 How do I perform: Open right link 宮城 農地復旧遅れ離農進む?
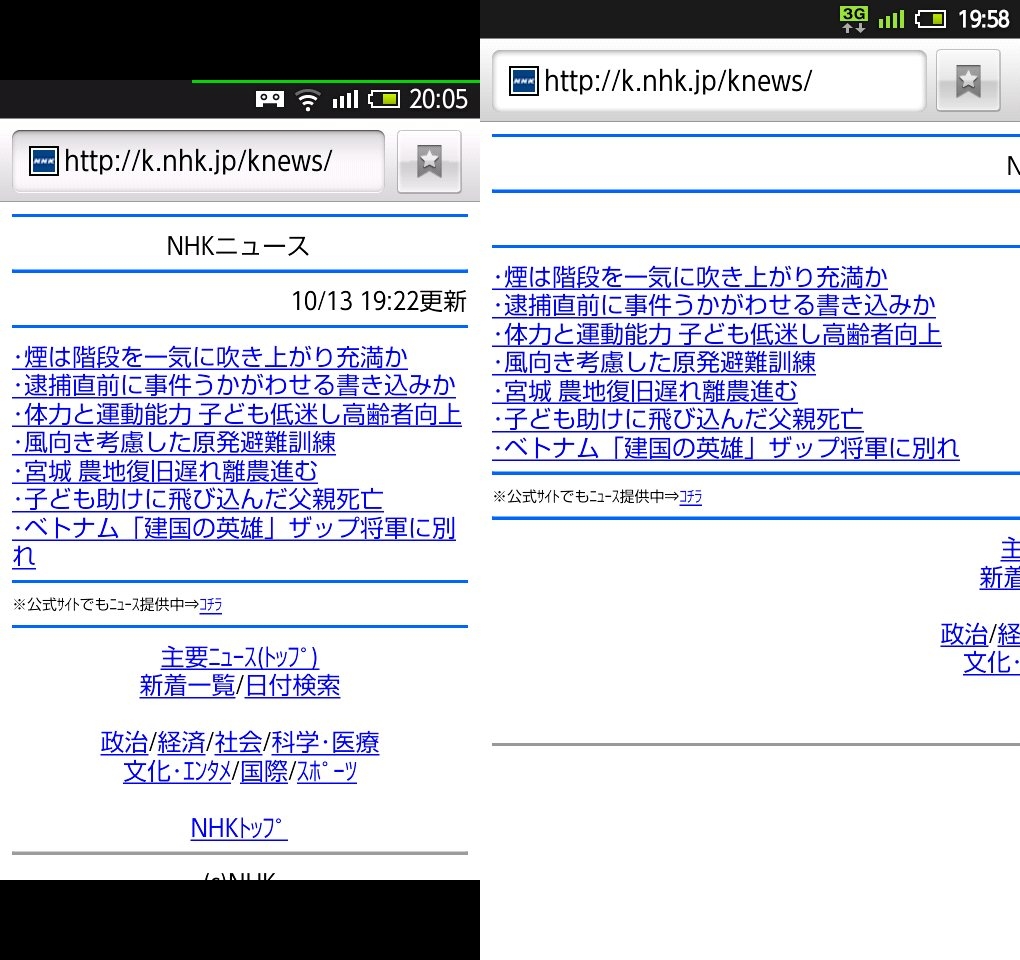645,391
